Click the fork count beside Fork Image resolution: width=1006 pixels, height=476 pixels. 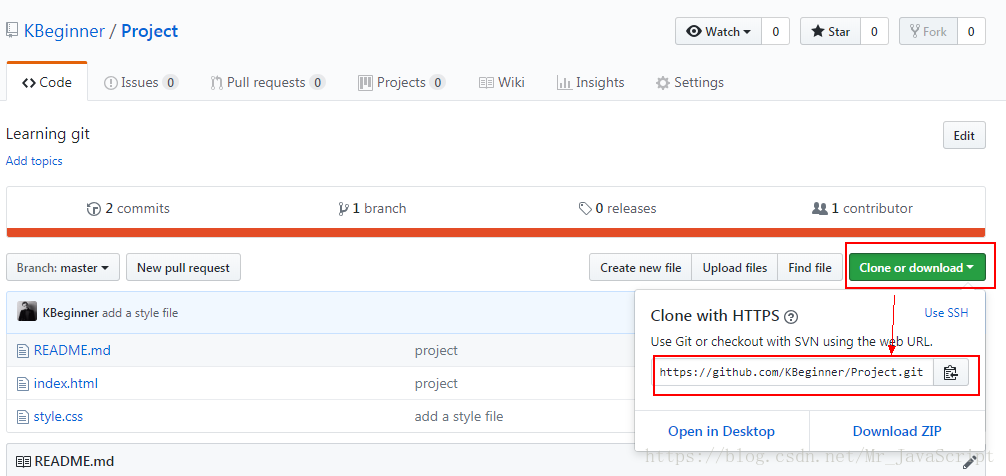click(x=971, y=31)
